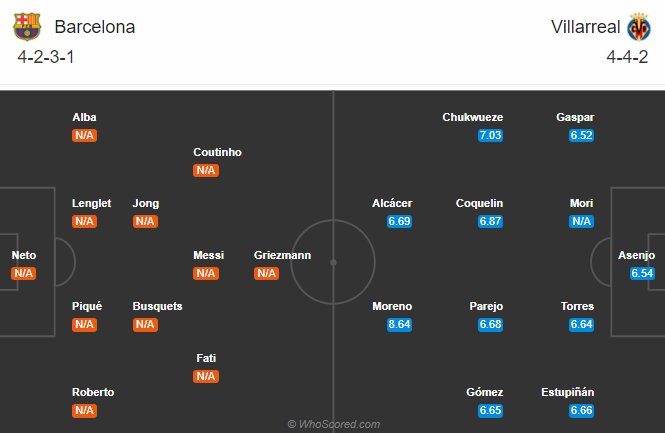Screen dimensions: 665x433
Task: Select Coutinho's player name
Action: click(217, 152)
